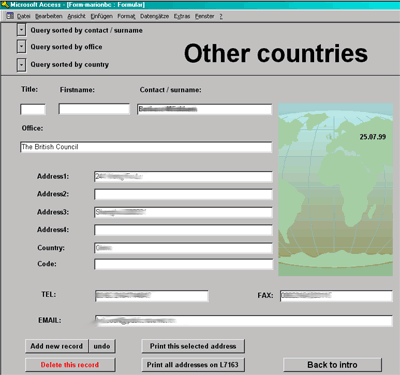Click the Country input field
The width and height of the screenshot is (400, 375).
tap(183, 248)
